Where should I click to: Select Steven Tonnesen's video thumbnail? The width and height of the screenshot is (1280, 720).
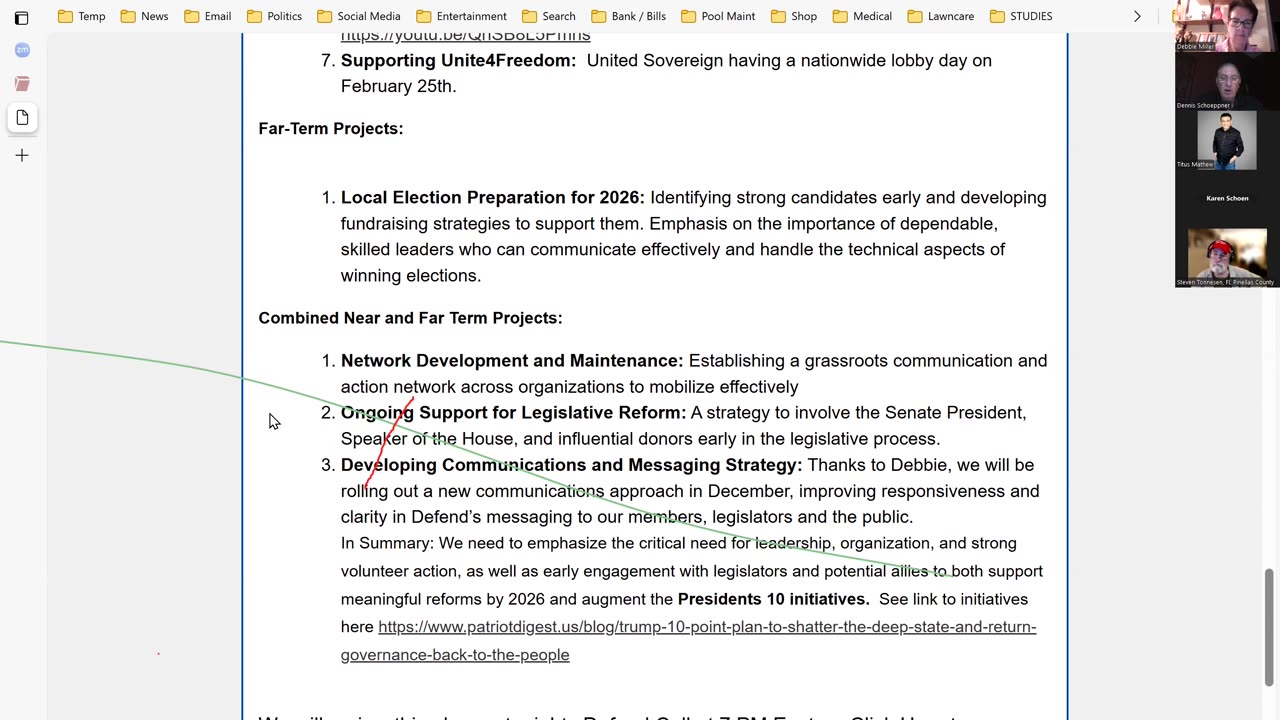point(1227,257)
